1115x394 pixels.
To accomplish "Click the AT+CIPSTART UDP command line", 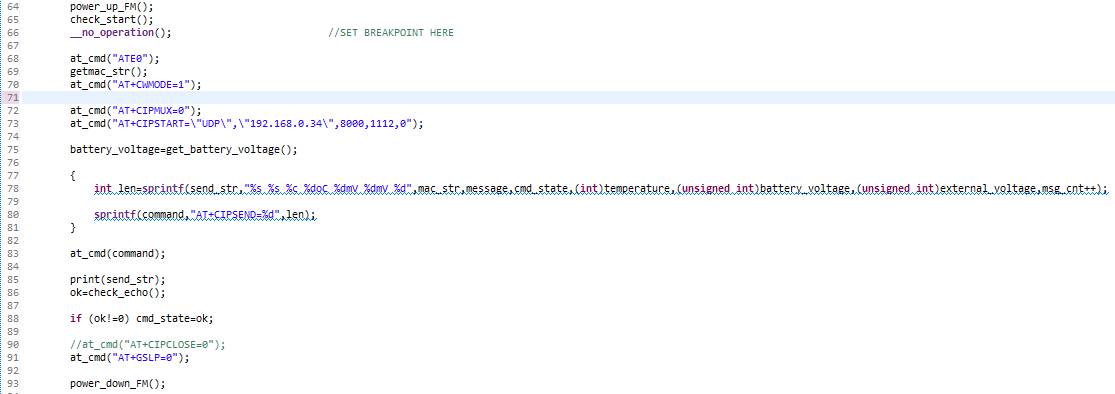I will (247, 123).
